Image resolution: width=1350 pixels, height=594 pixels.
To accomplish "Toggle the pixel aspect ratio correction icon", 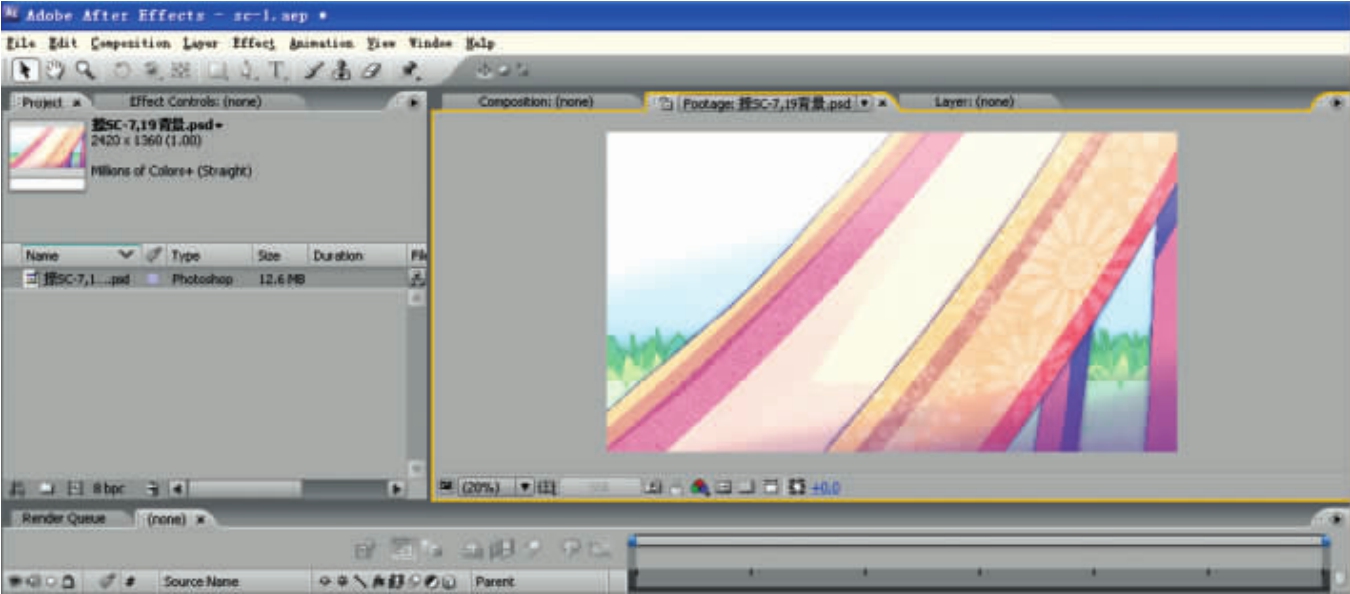I will (770, 487).
